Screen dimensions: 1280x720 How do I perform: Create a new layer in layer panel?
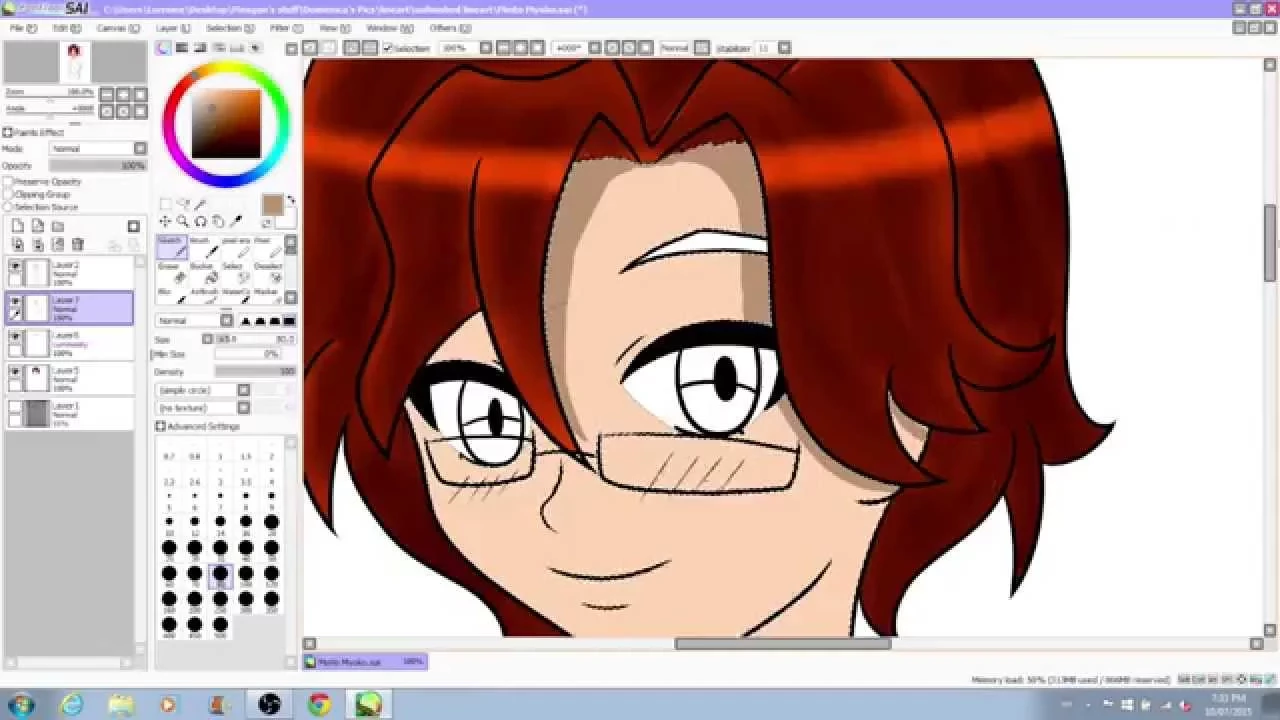coord(17,226)
